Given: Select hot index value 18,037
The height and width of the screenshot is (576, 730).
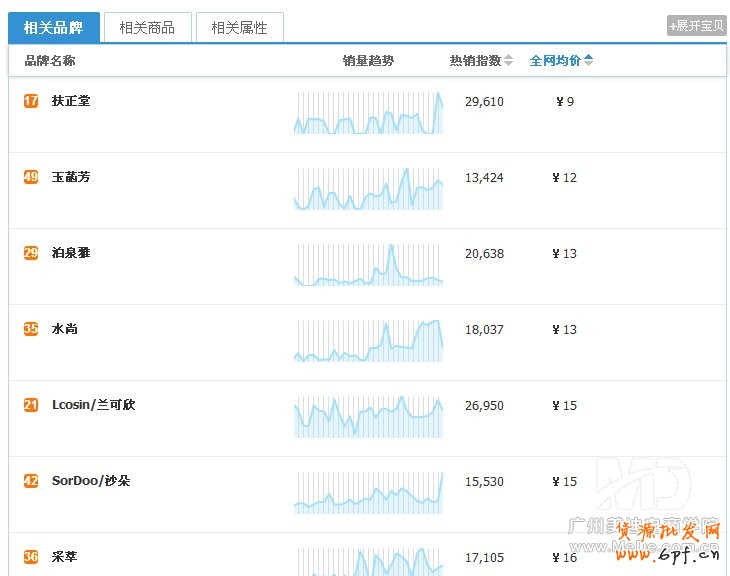Looking at the screenshot, I should (x=484, y=329).
